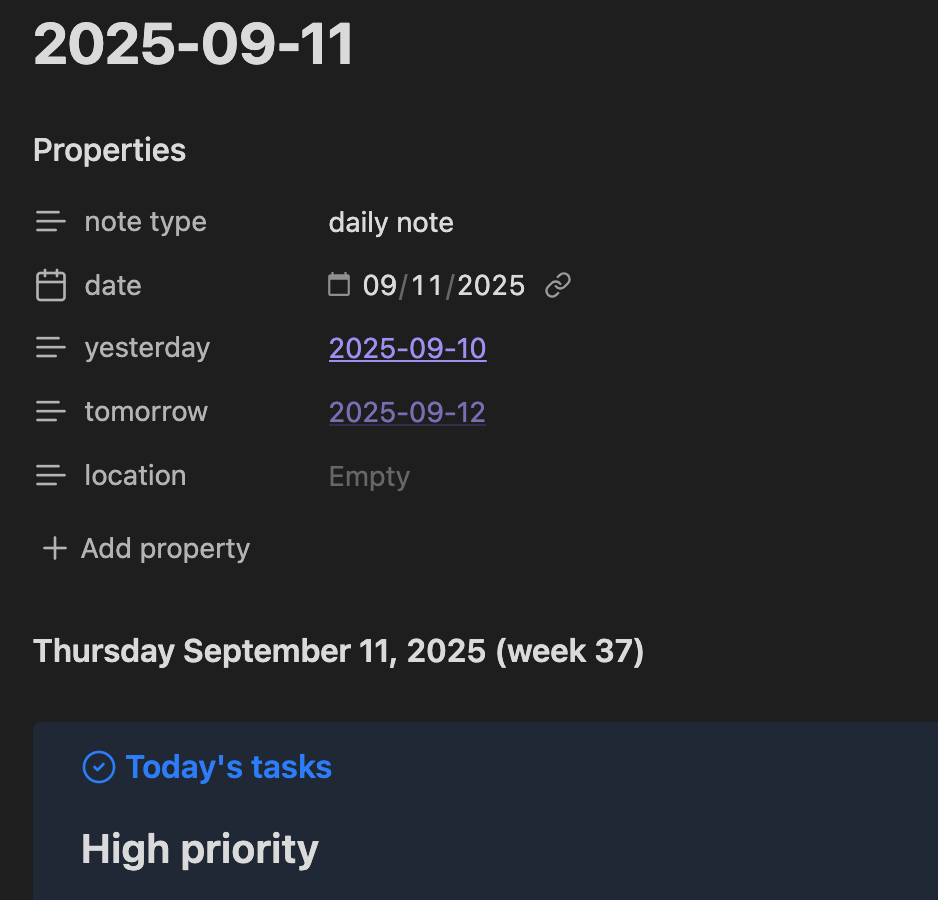This screenshot has width=938, height=900.
Task: Edit the "daily note" property value
Action: (391, 222)
